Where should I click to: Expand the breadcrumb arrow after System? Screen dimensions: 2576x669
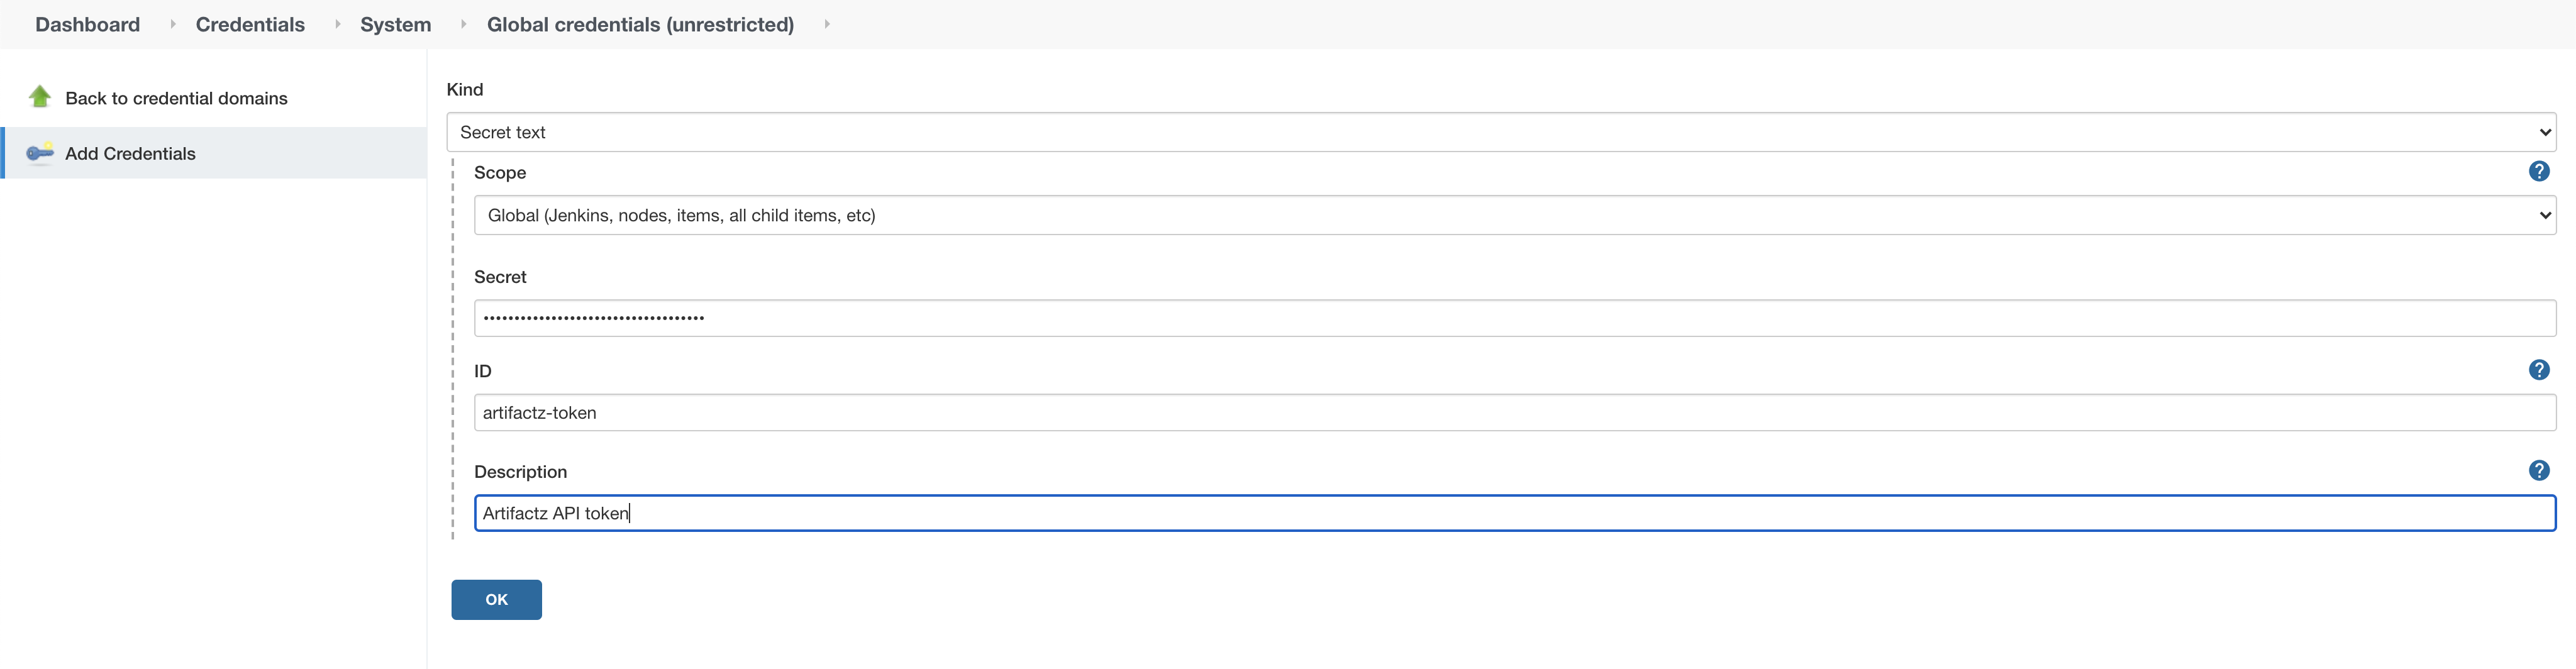click(x=464, y=24)
